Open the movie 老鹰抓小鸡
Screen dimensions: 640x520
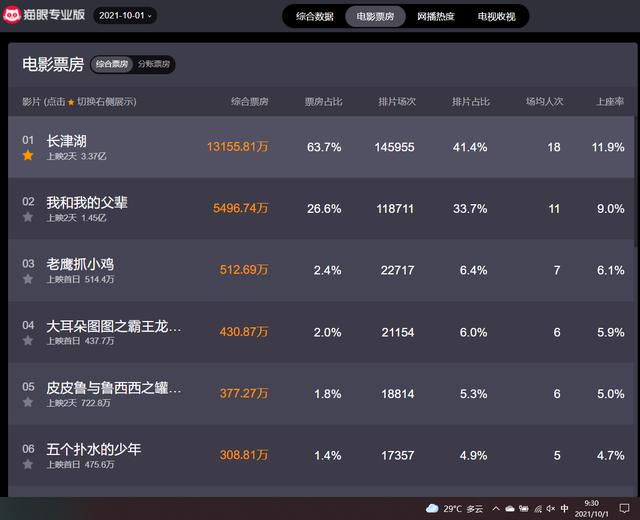coord(80,264)
